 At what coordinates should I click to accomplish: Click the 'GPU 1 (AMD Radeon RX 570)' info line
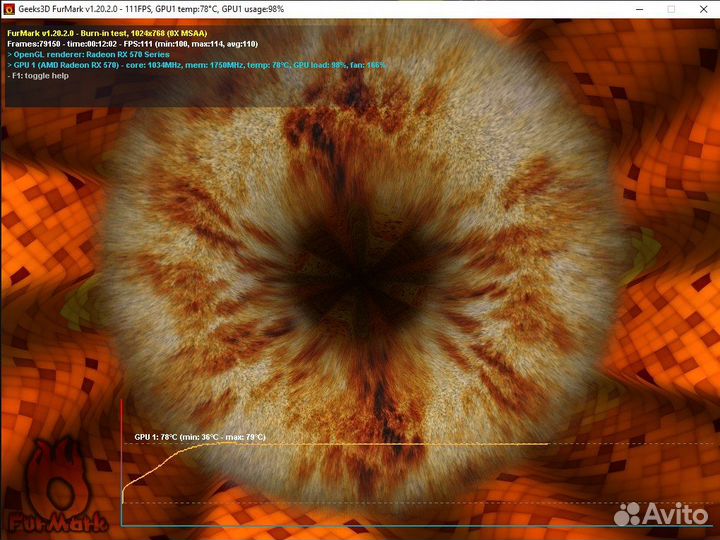coord(197,65)
